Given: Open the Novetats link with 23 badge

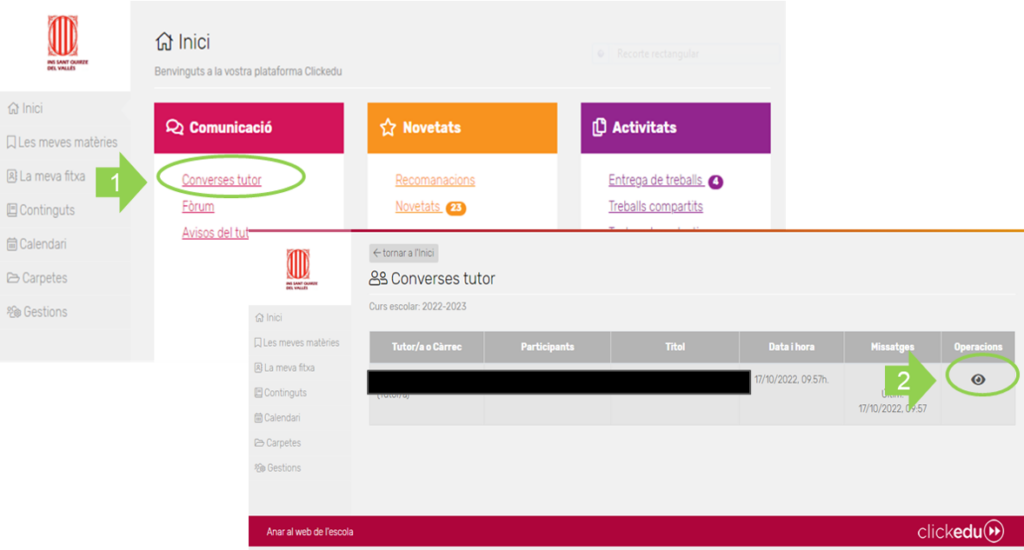Looking at the screenshot, I should pos(418,207).
